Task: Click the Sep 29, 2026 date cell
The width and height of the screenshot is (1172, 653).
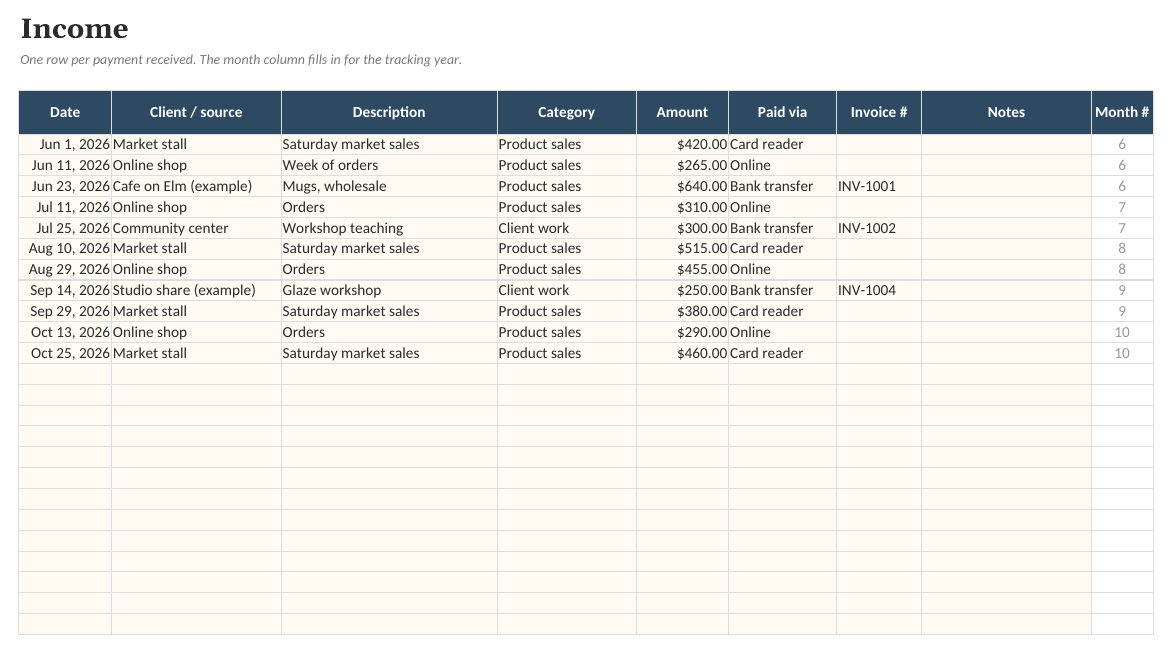Action: pos(65,311)
